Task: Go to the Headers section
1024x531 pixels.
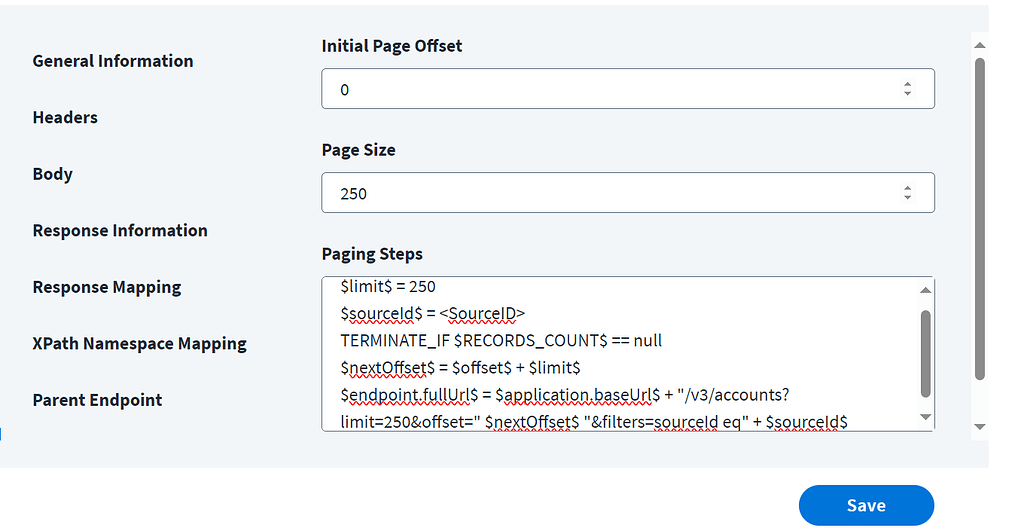Action: 65,118
